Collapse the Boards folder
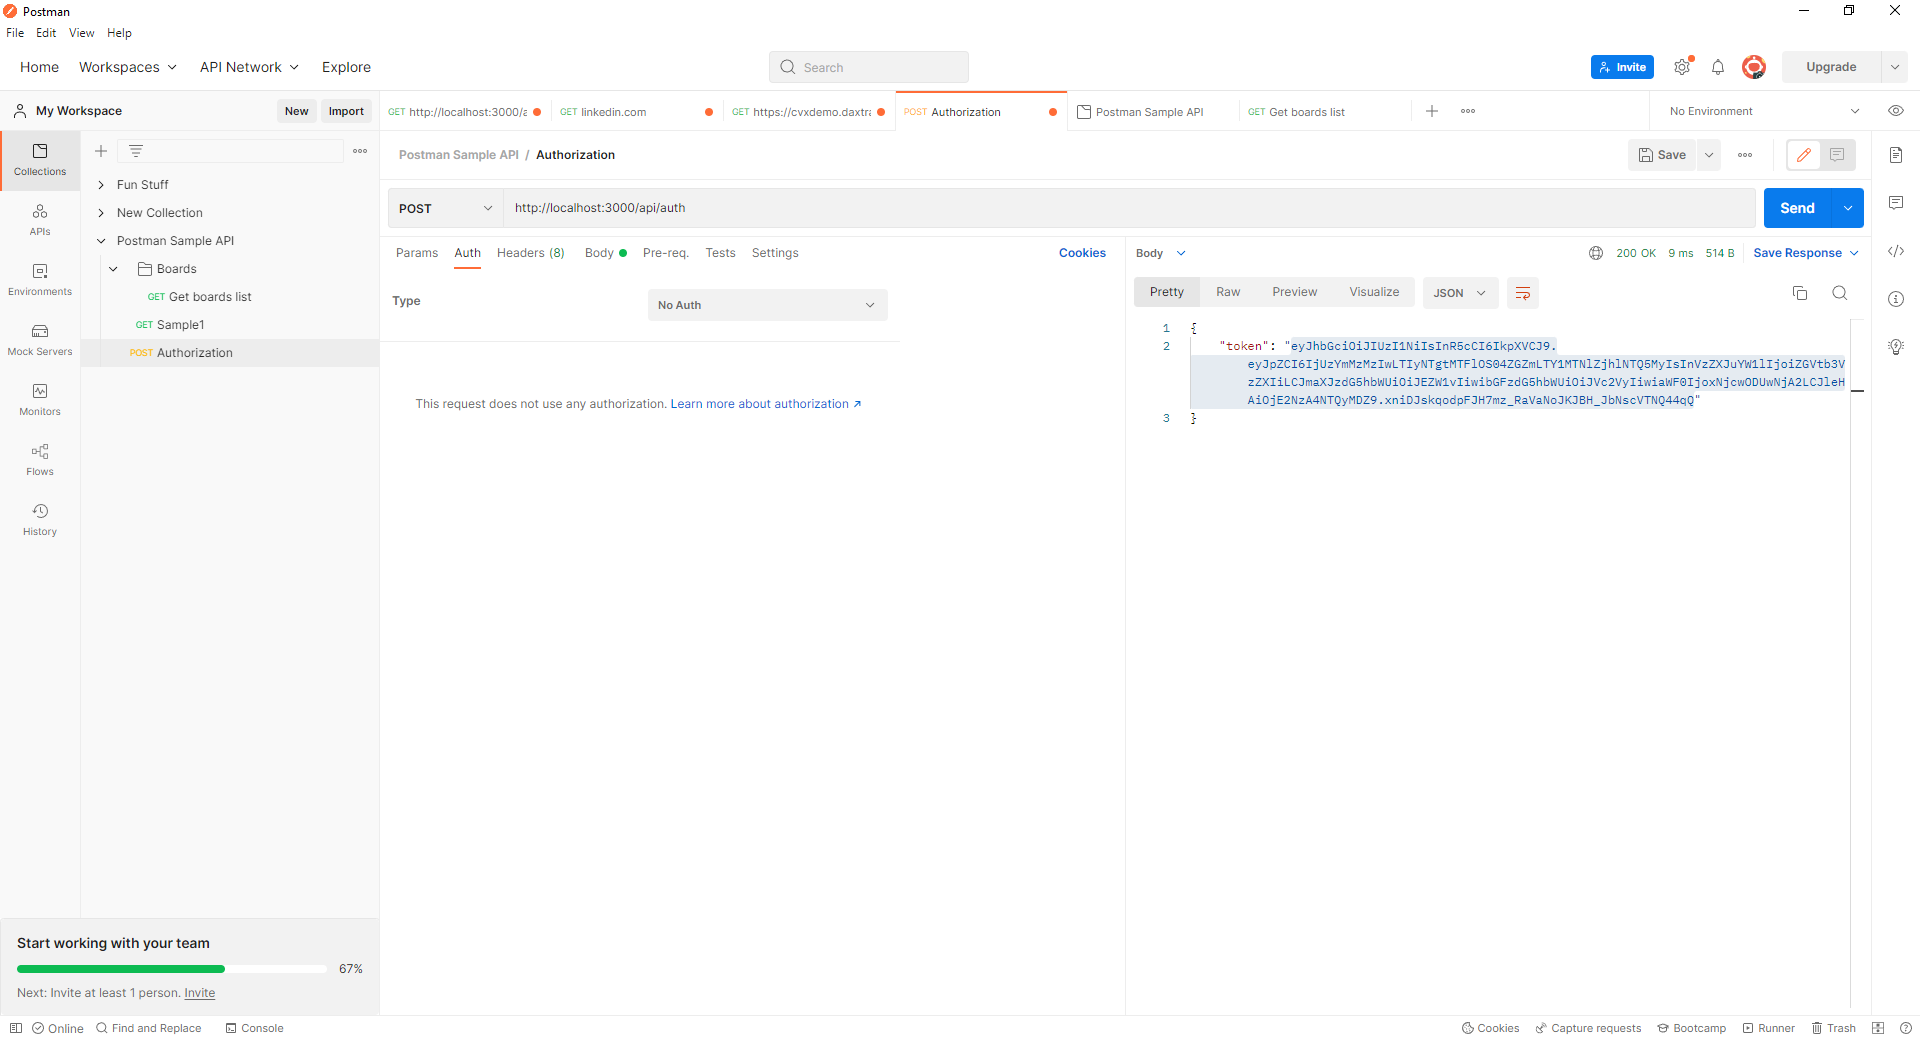This screenshot has height=1040, width=1920. pos(114,269)
